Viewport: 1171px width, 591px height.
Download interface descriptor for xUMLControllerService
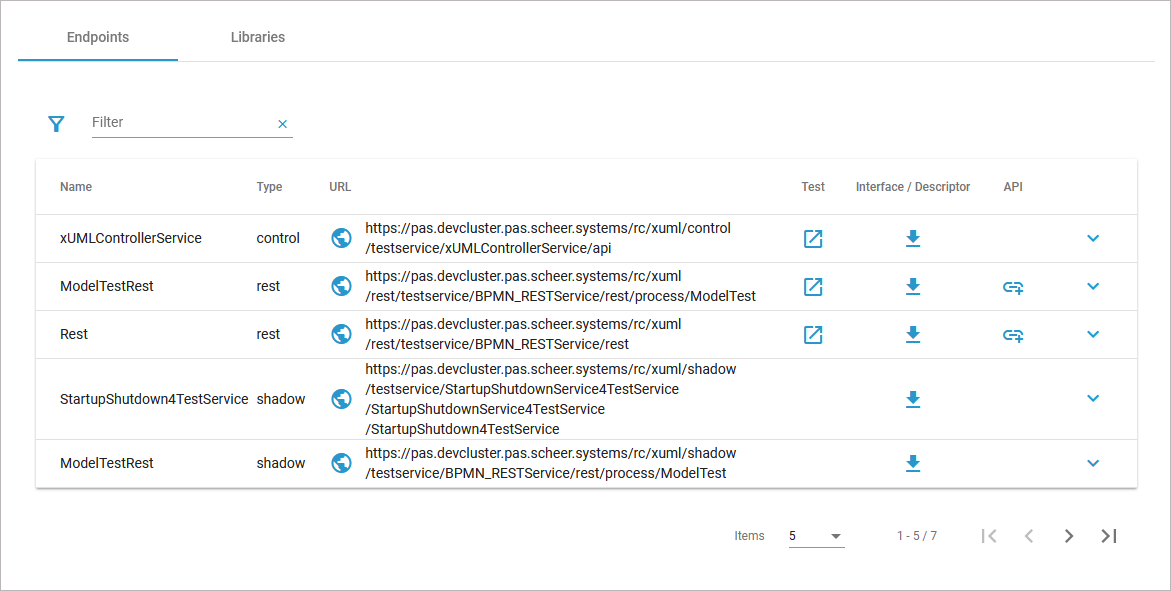coord(912,239)
